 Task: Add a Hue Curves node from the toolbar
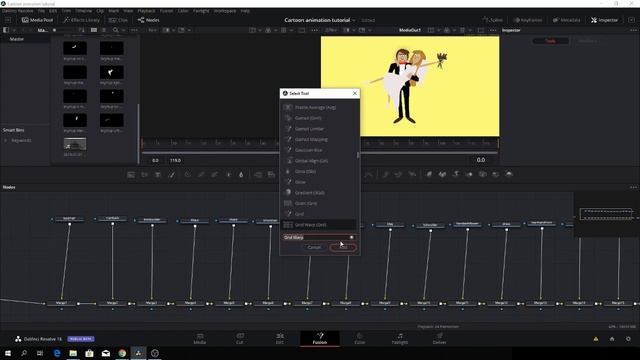pyautogui.click(x=215, y=175)
